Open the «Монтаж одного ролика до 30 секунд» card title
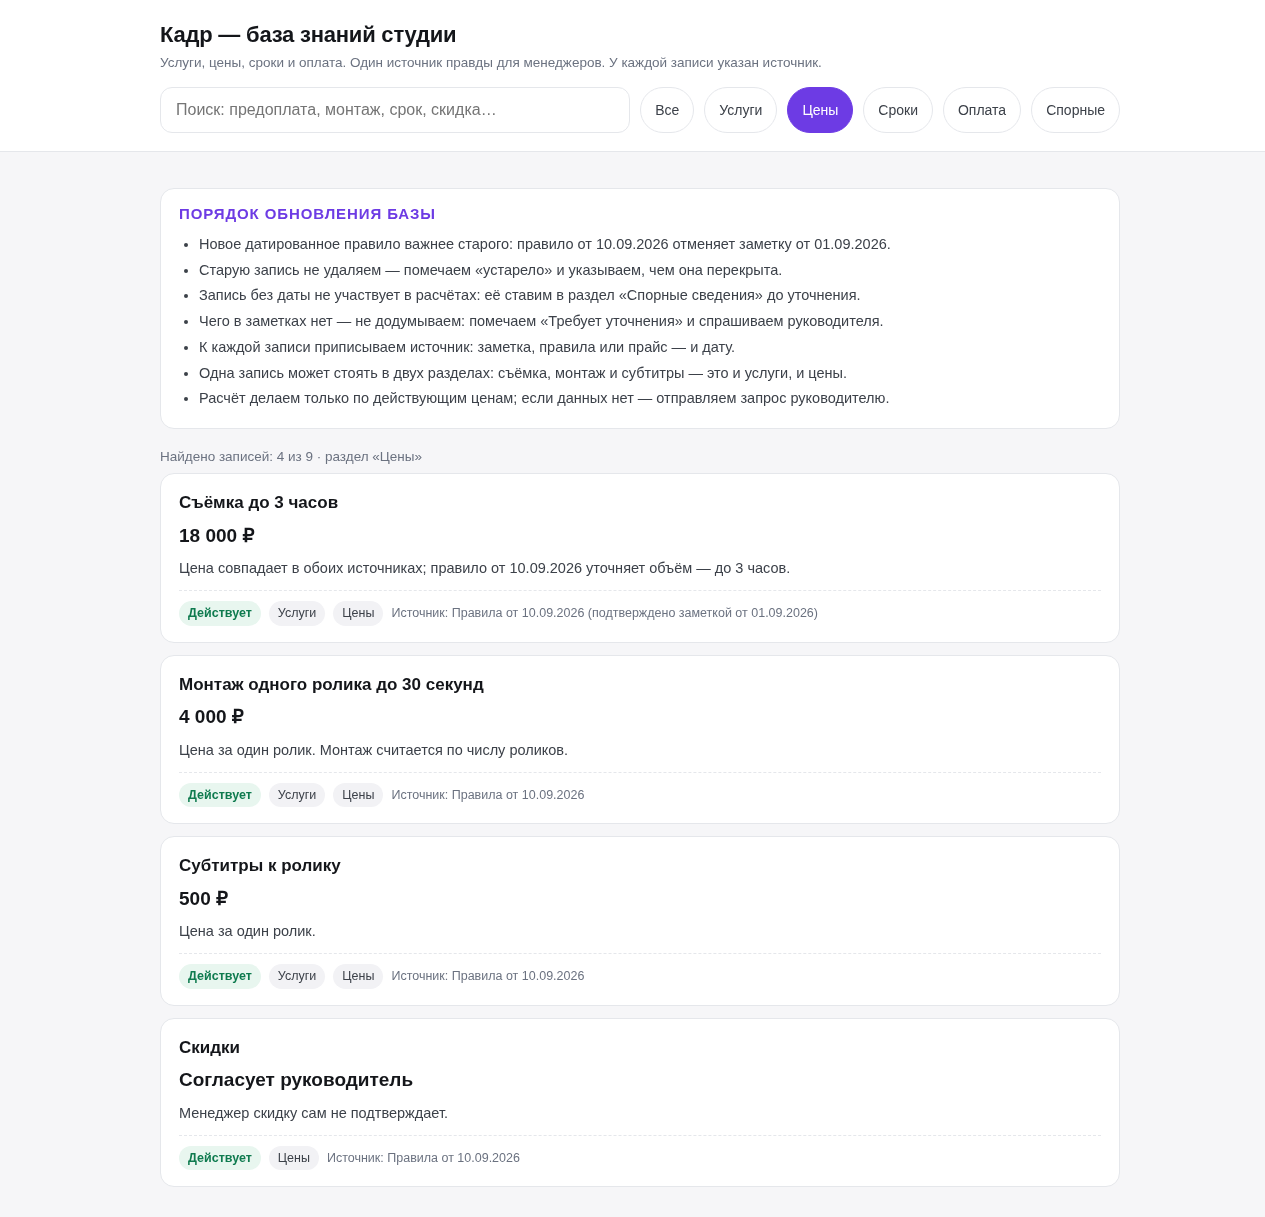 (331, 684)
